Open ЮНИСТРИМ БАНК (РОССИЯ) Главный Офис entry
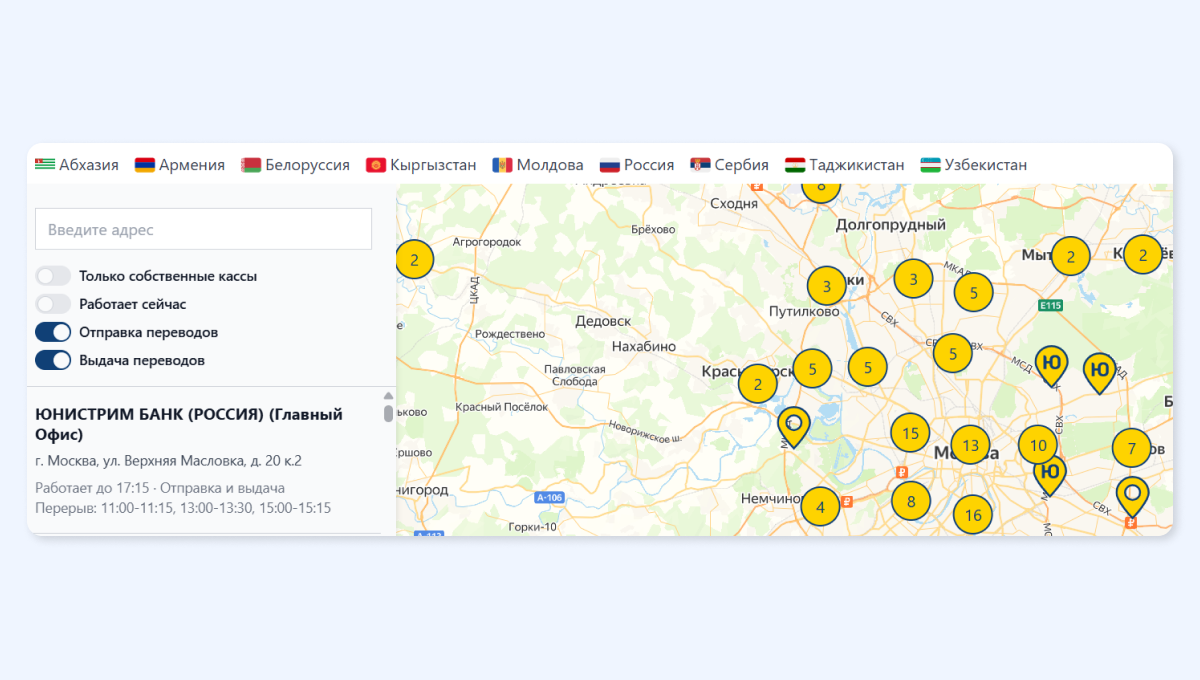 [x=189, y=424]
